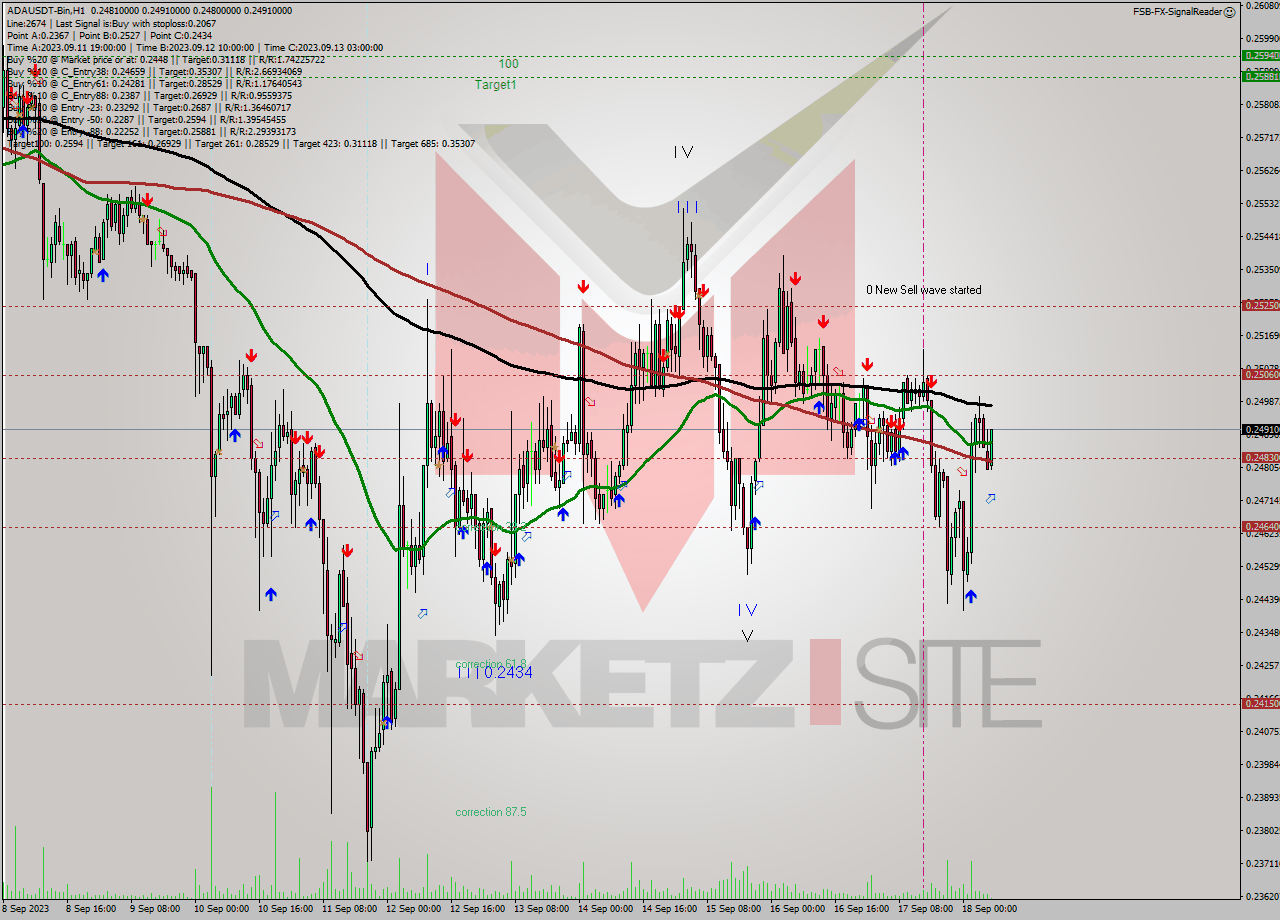Click the '9 Sep 08:00' time axis label

click(x=156, y=909)
